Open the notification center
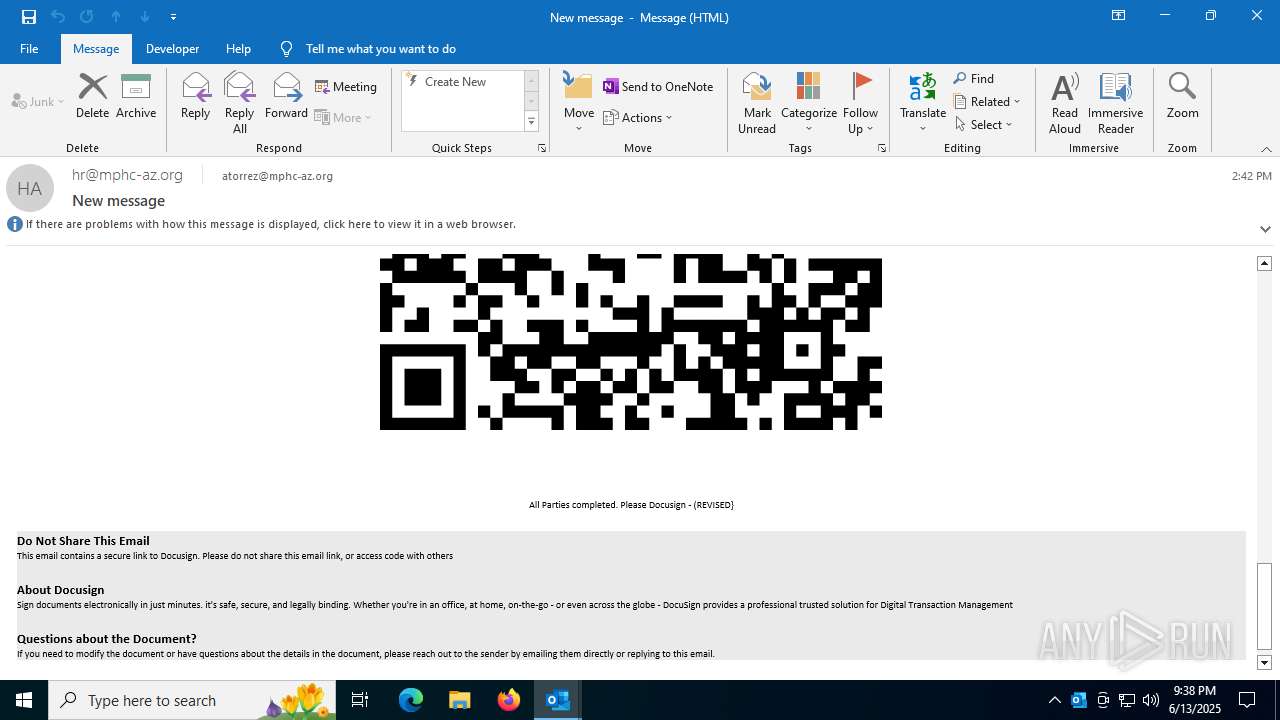1280x720 pixels. coord(1247,700)
